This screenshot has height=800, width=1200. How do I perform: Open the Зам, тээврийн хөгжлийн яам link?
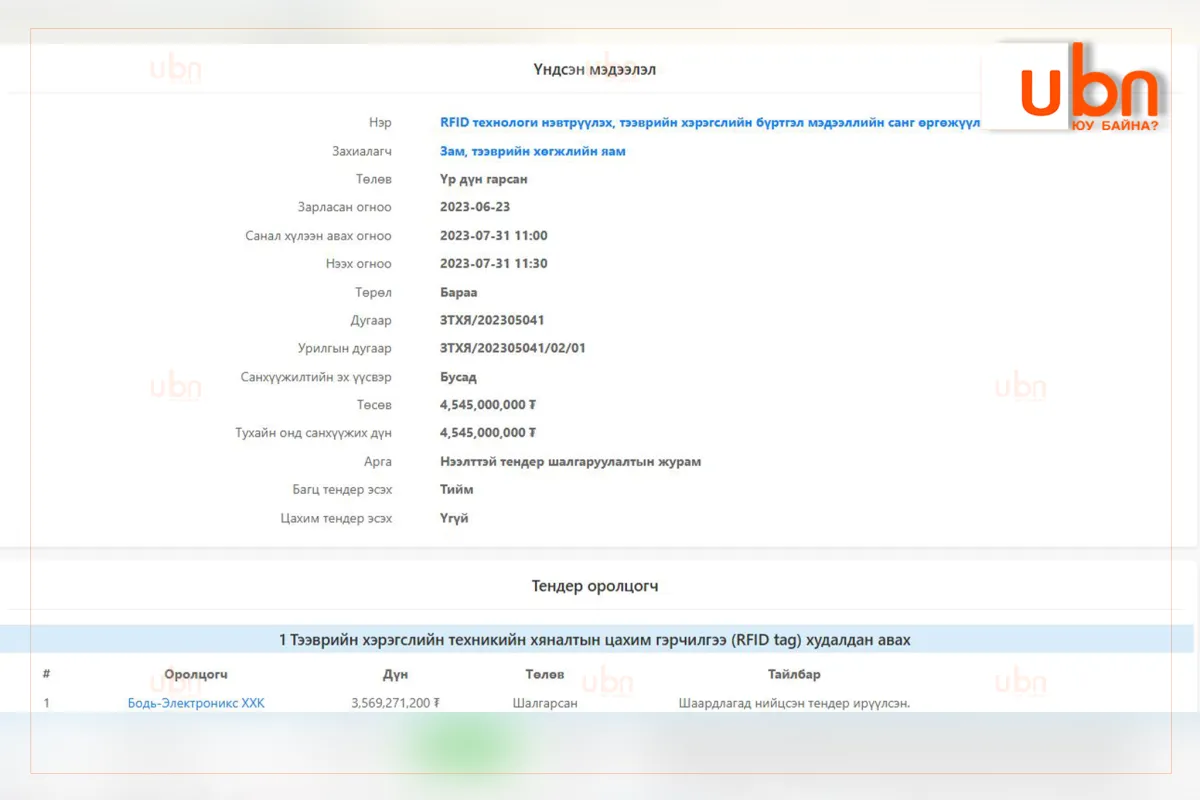coord(533,151)
